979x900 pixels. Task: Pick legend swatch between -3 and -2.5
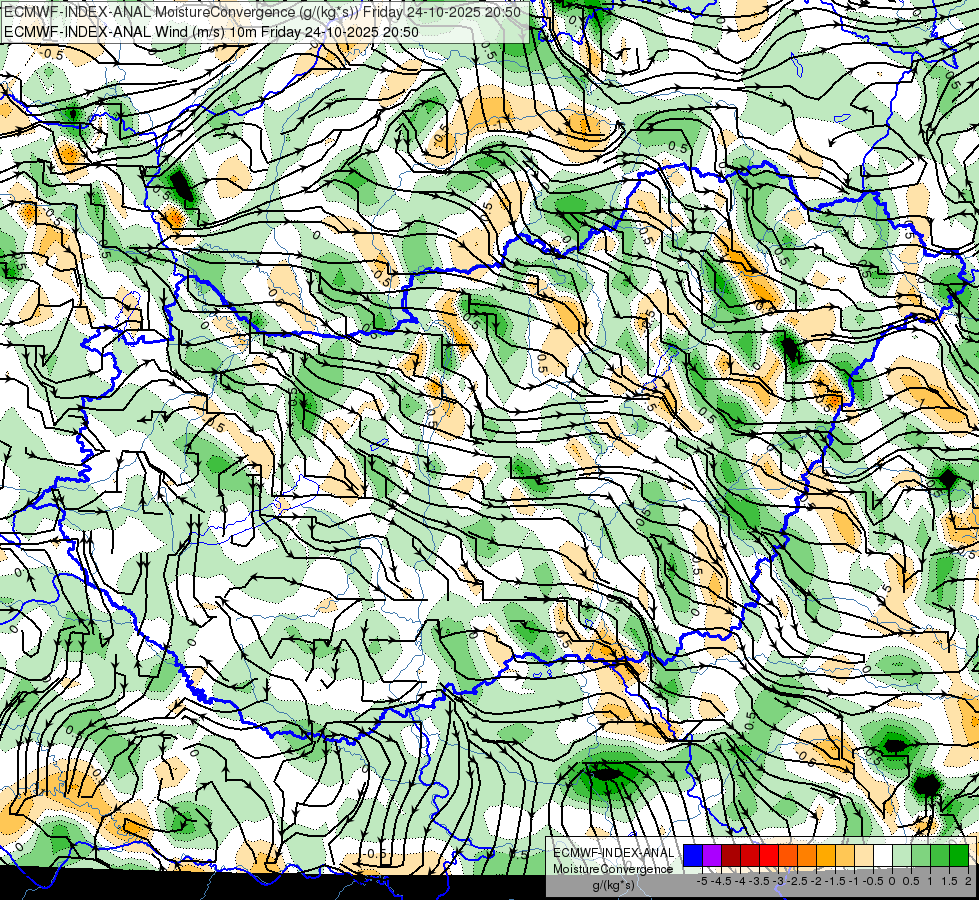click(x=788, y=855)
